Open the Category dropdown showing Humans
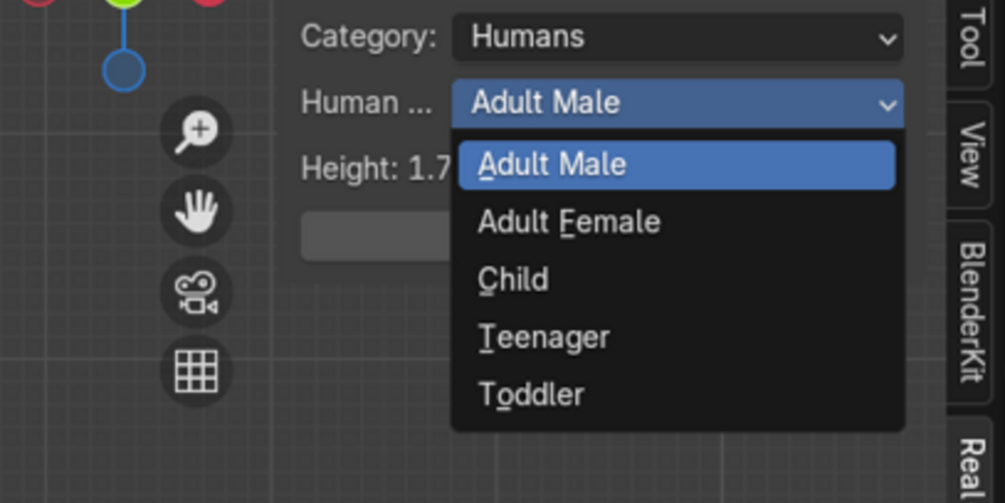Screen dimensions: 1005x503 [x=677, y=38]
